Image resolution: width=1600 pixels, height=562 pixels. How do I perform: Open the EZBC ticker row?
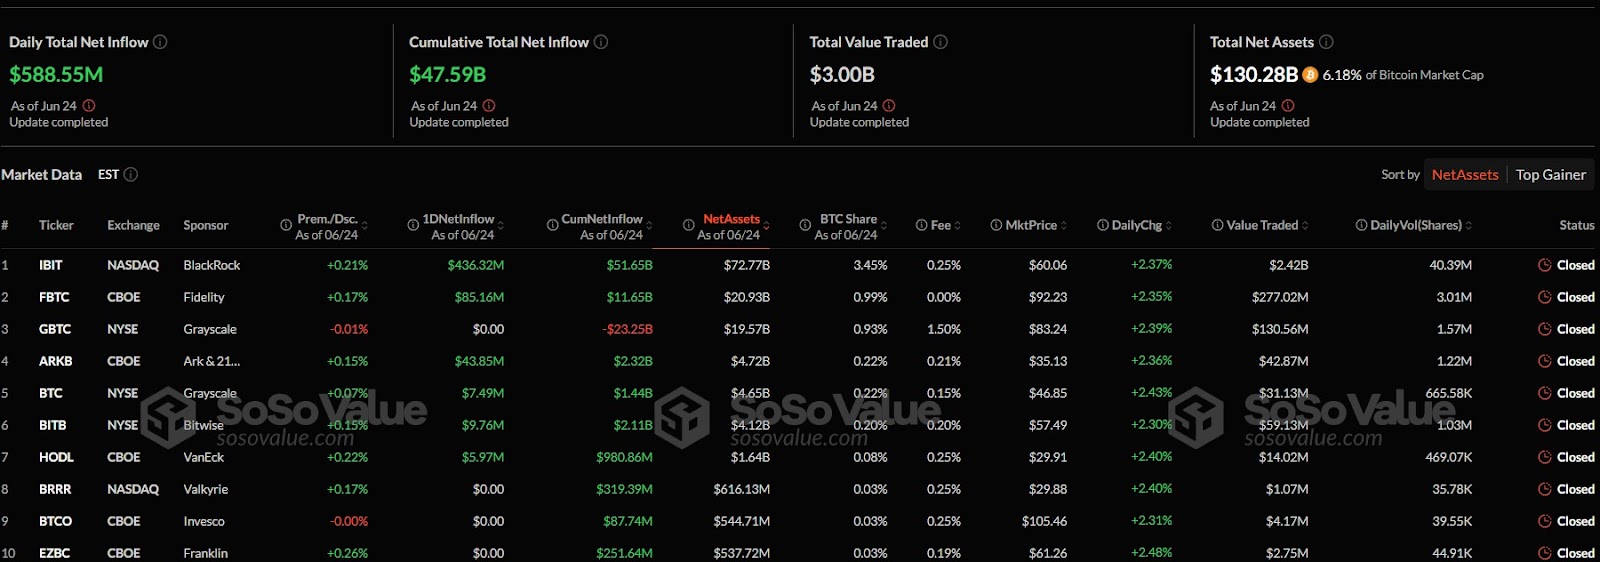[x=800, y=551]
